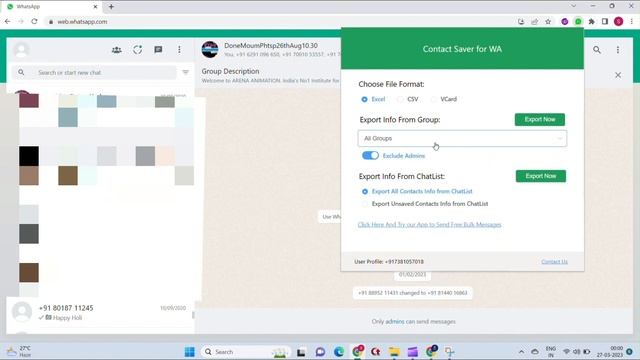Open the All Groups dropdown
The image size is (640, 360).
[x=462, y=138]
